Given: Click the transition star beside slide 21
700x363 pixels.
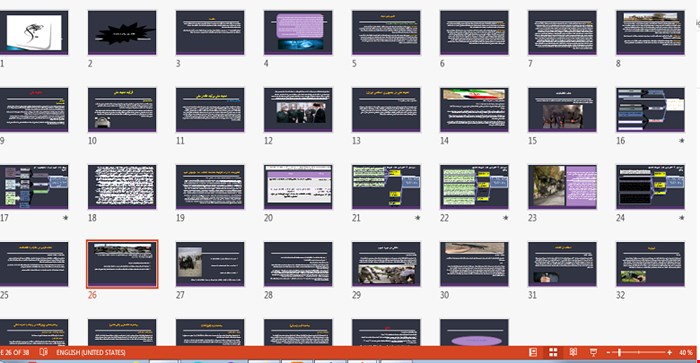Looking at the screenshot, I should click(x=417, y=218).
